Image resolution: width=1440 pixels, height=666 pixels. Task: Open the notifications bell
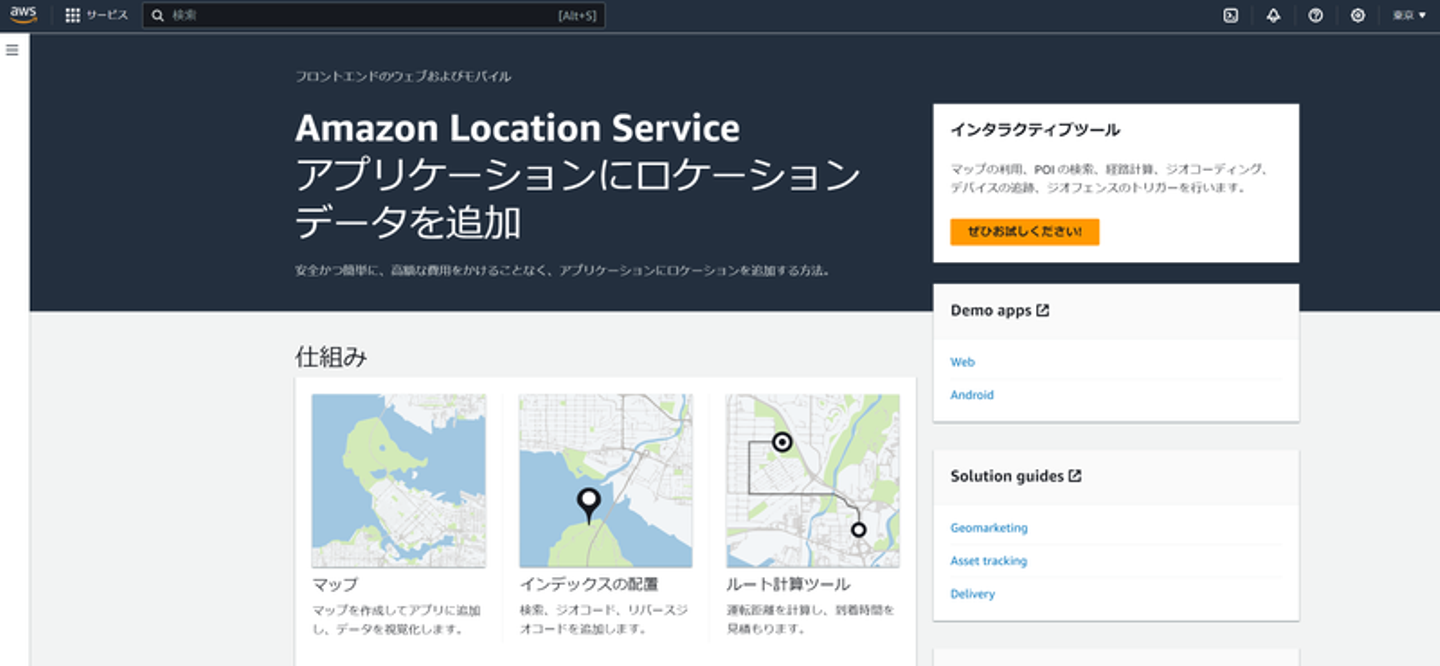[1273, 15]
